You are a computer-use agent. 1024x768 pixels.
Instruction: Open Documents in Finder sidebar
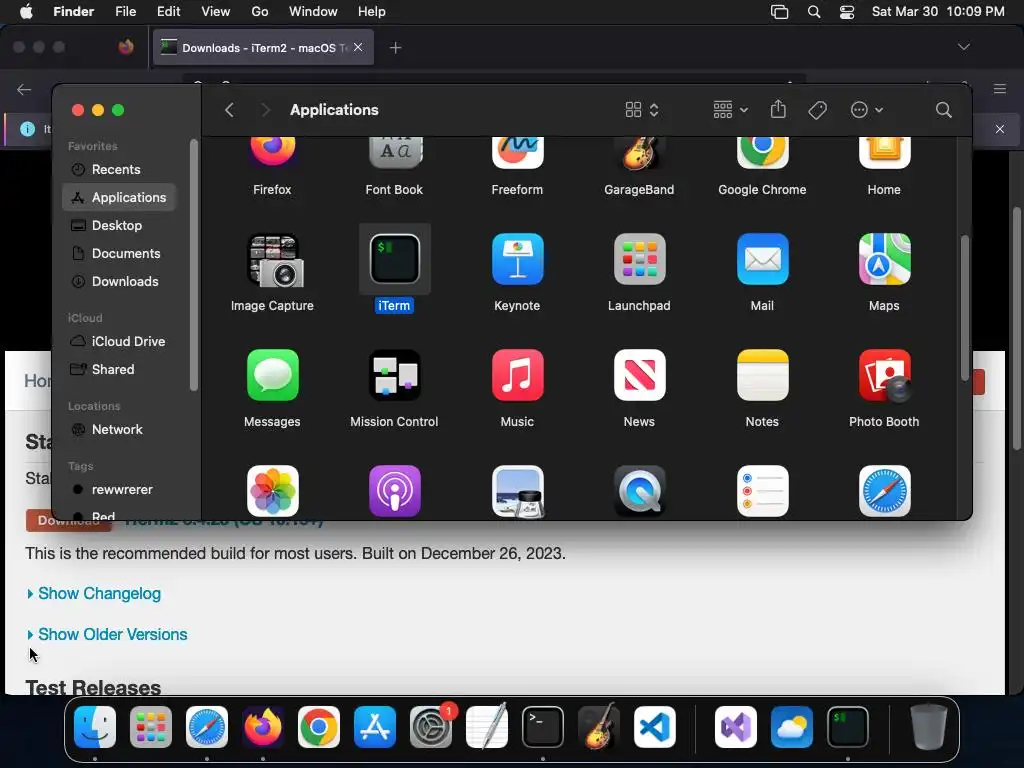(119, 253)
